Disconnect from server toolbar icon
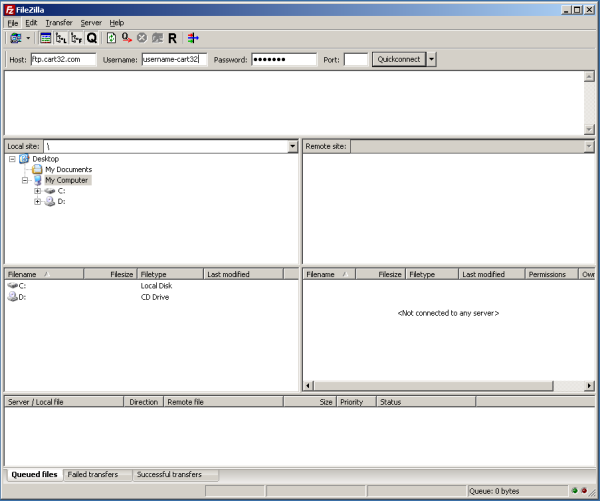 pos(157,38)
